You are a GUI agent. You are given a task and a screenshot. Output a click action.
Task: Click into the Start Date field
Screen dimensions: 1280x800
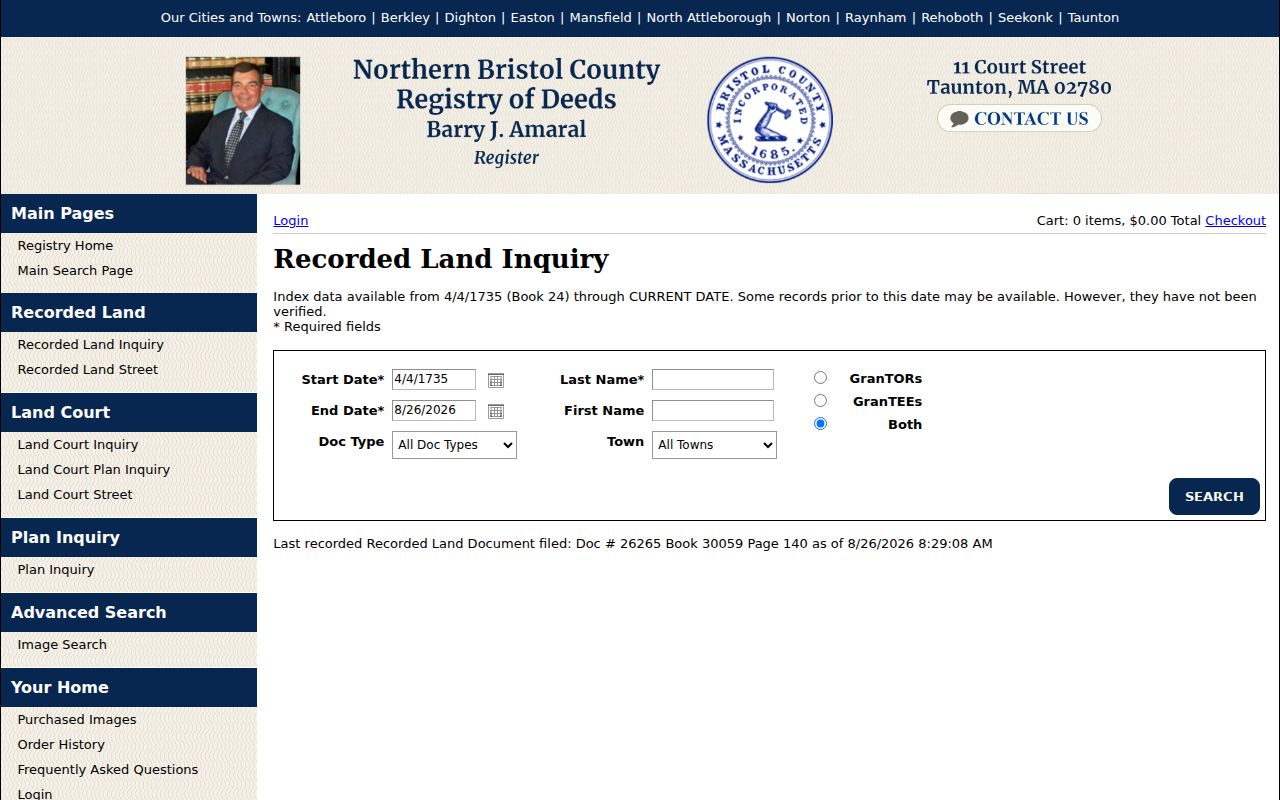(434, 379)
